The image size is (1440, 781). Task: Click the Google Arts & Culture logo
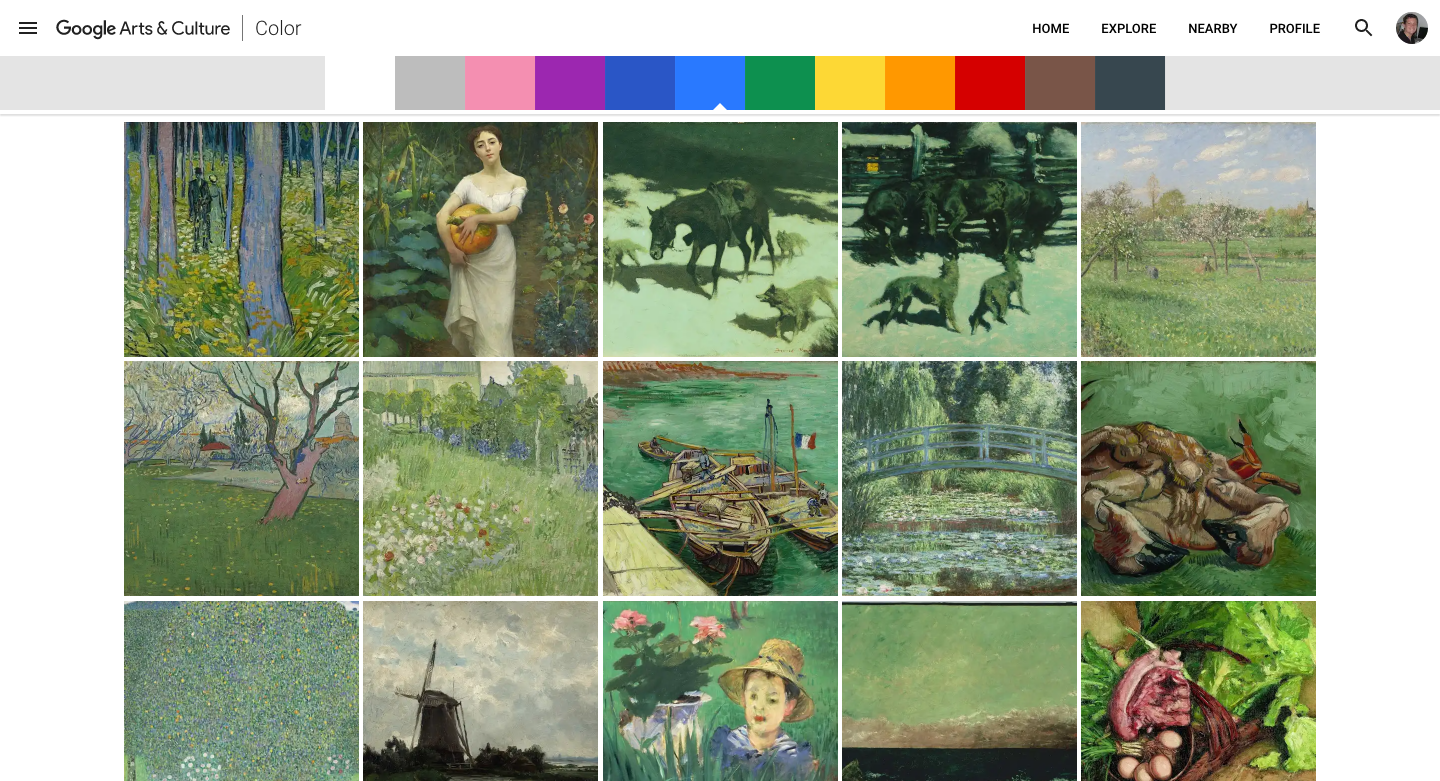[x=143, y=28]
